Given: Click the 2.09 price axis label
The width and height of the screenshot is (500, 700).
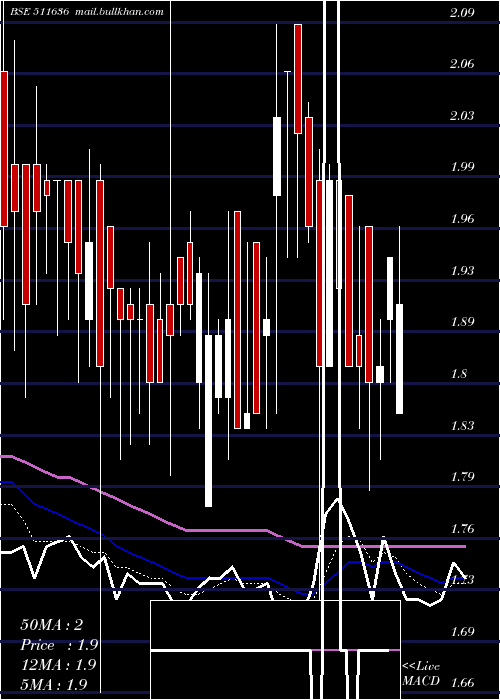Looking at the screenshot, I should (462, 13).
